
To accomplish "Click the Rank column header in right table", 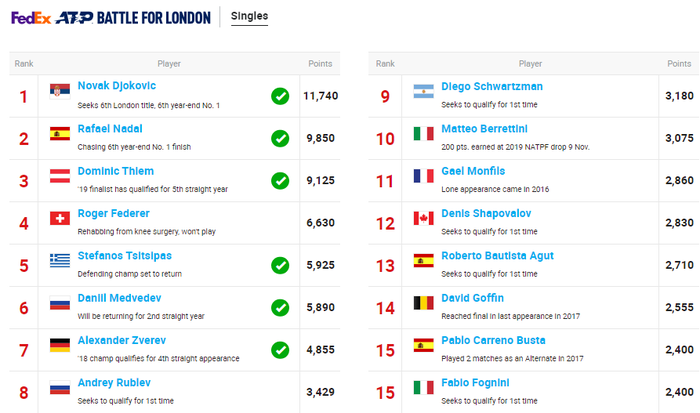I will [x=385, y=63].
